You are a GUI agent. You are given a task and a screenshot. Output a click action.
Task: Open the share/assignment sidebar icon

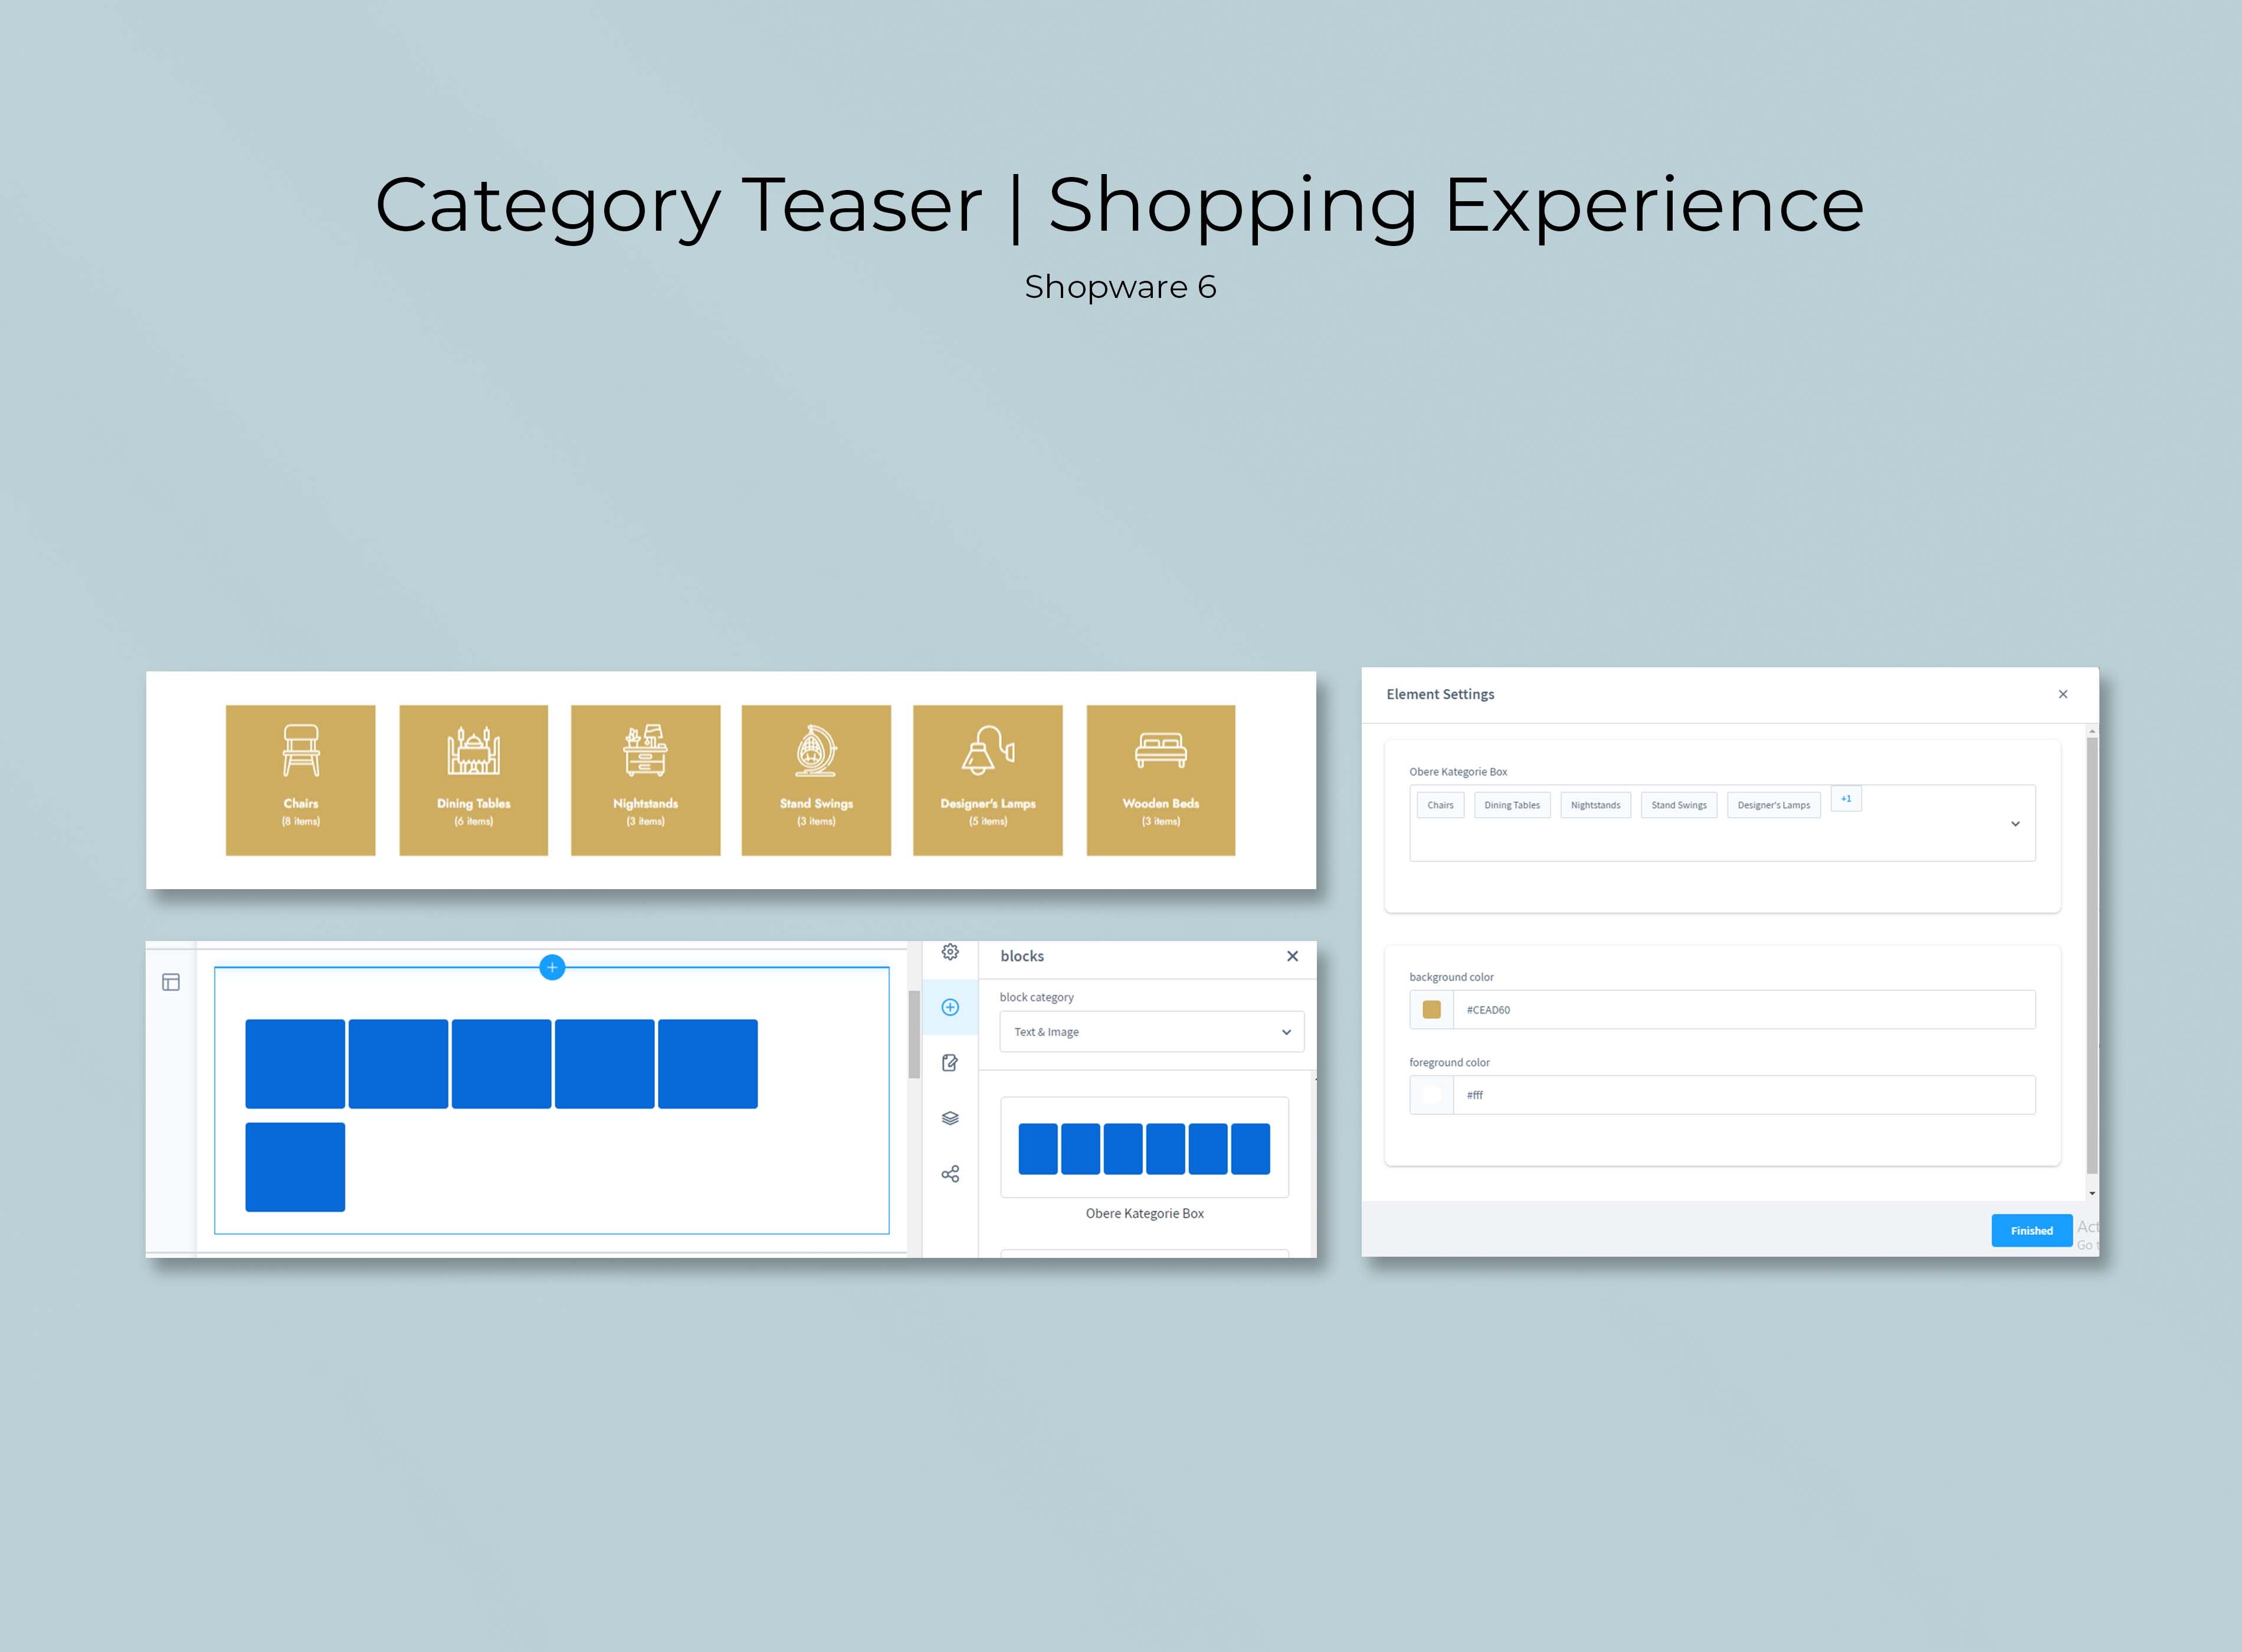pos(950,1174)
